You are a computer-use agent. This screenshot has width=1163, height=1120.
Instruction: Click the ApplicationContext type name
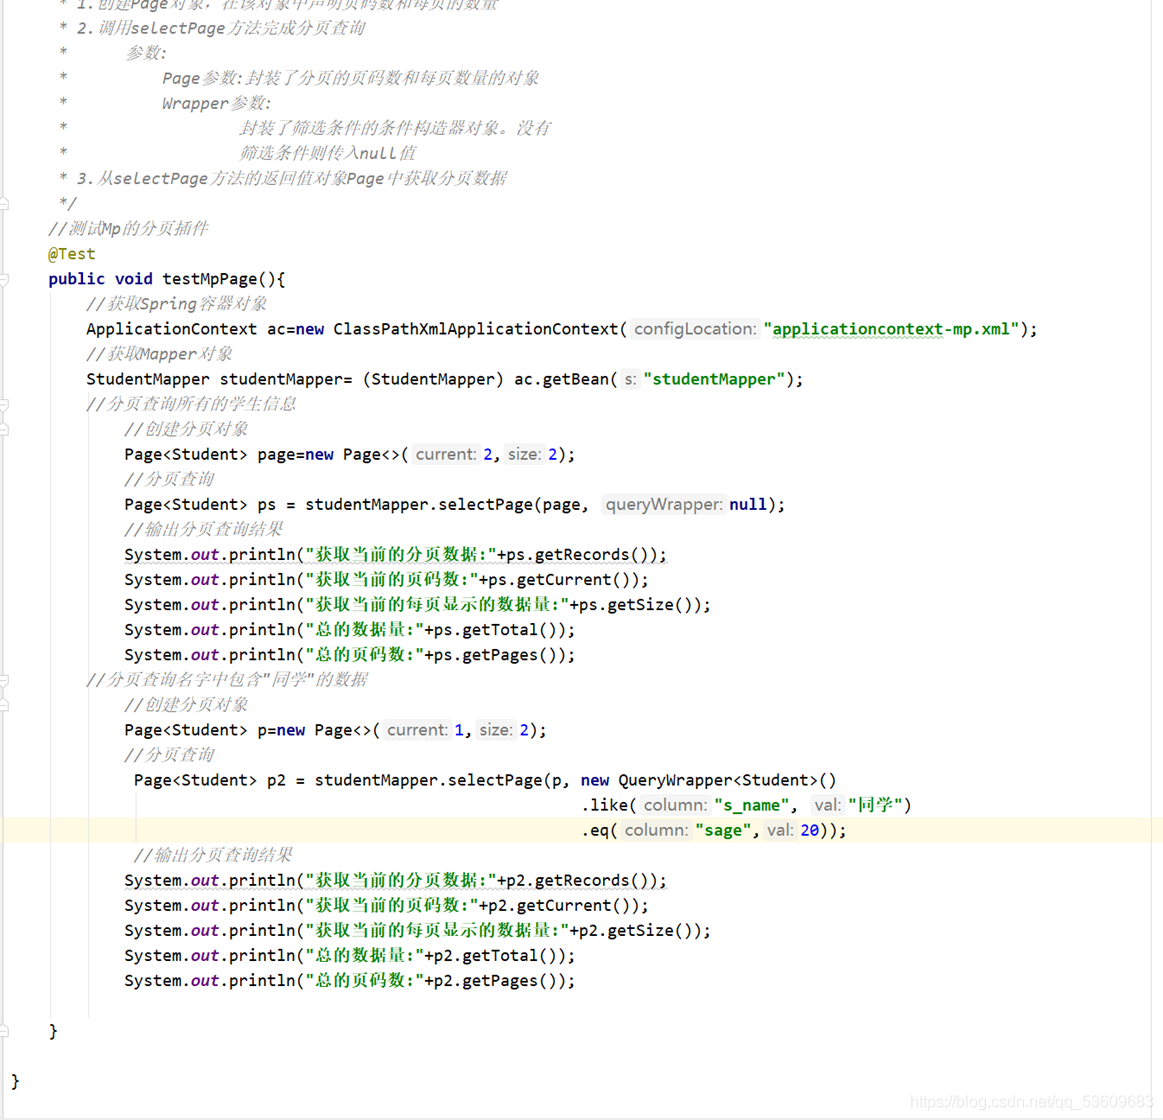click(171, 329)
